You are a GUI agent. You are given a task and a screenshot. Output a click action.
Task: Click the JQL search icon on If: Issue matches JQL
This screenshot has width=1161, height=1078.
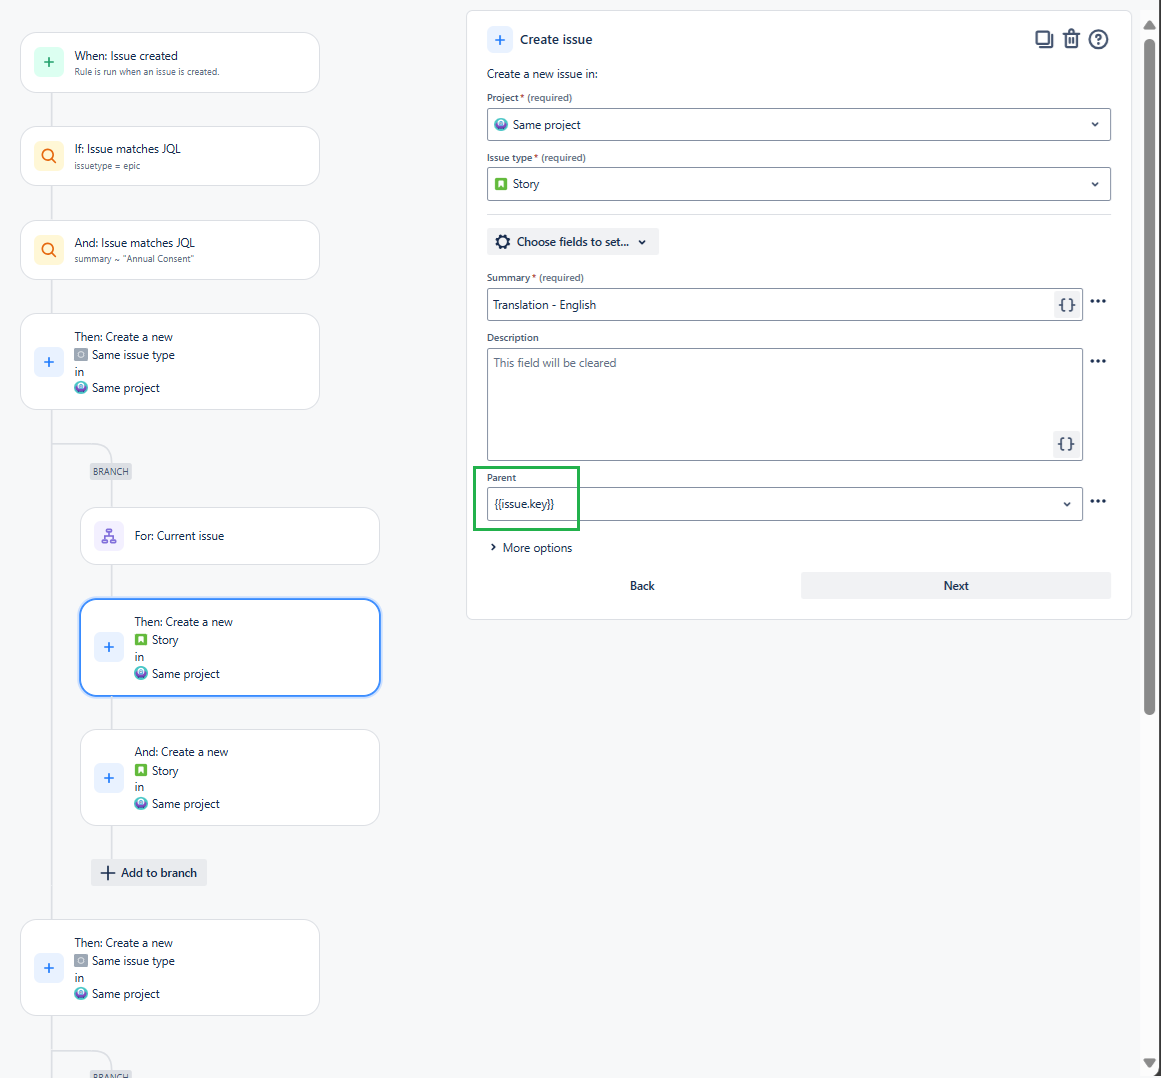click(48, 156)
